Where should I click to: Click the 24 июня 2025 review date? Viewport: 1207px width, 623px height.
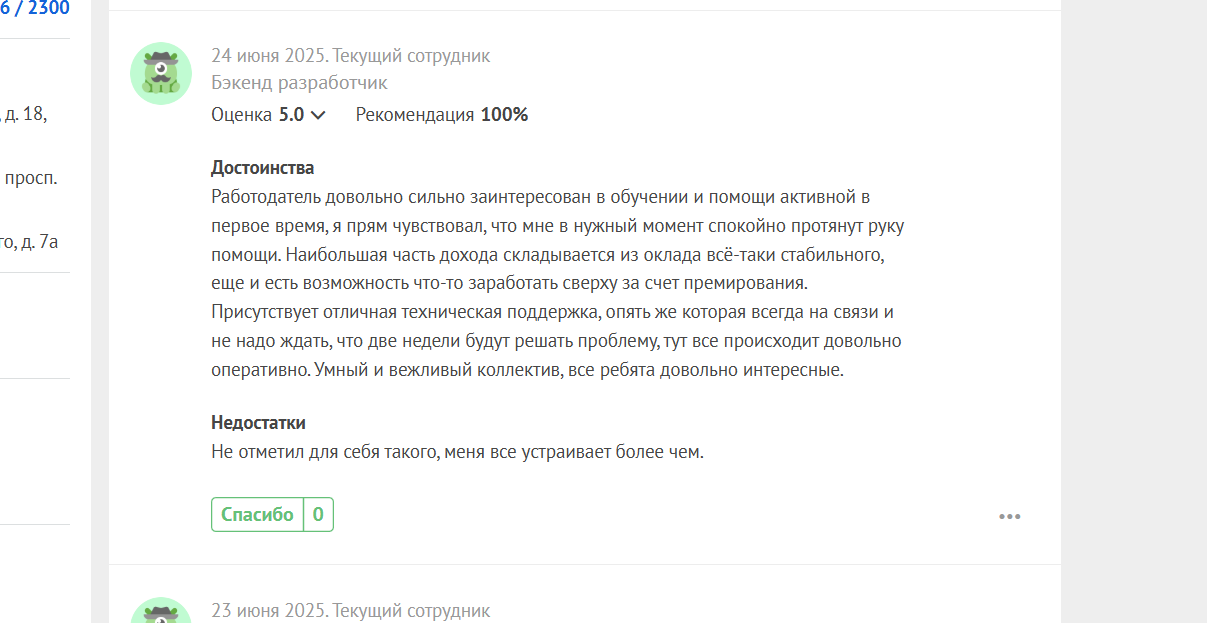[267, 56]
